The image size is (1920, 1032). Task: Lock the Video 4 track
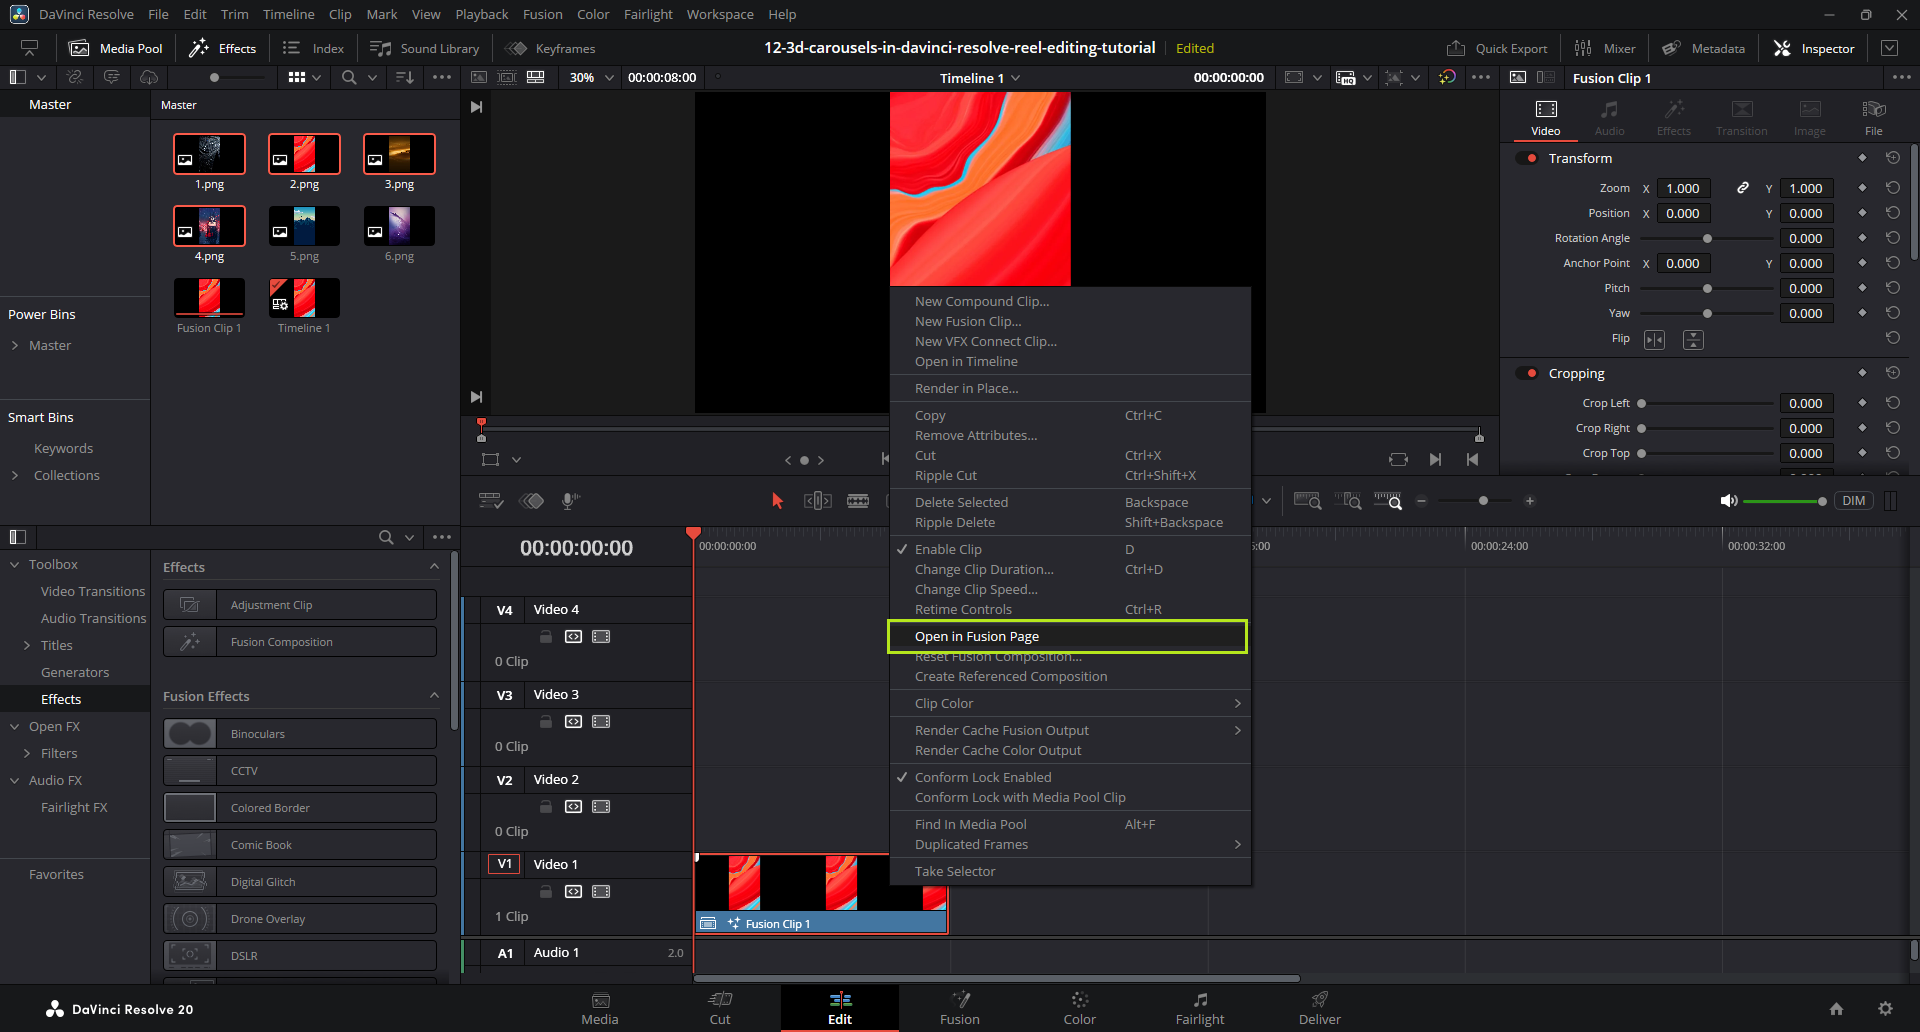pos(546,637)
